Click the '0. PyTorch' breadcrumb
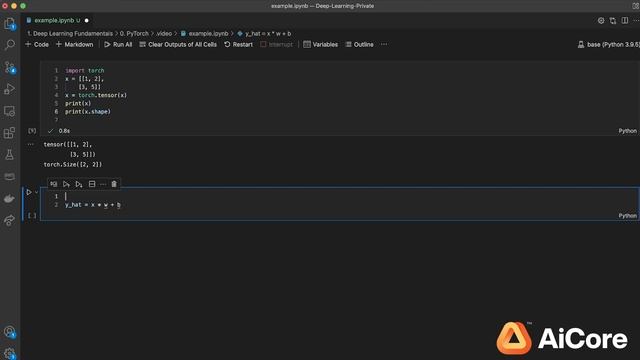This screenshot has height=360, width=640. coord(134,33)
